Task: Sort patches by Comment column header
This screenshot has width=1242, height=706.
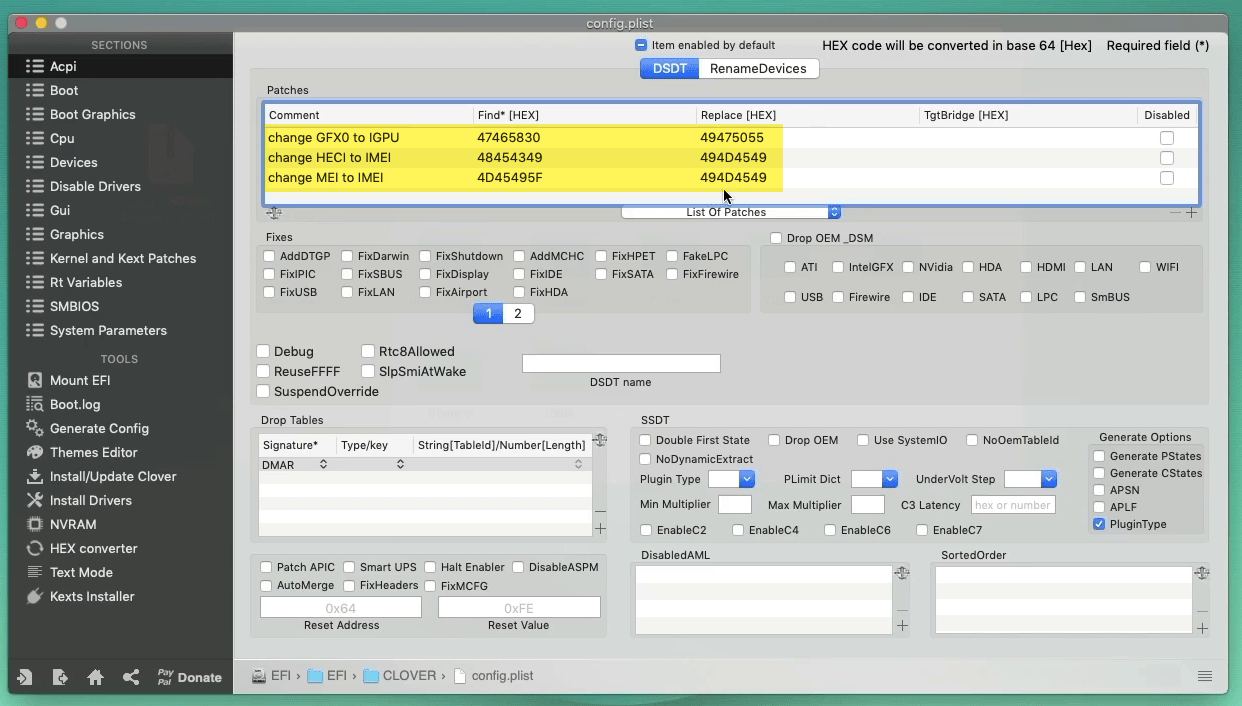Action: (x=369, y=115)
